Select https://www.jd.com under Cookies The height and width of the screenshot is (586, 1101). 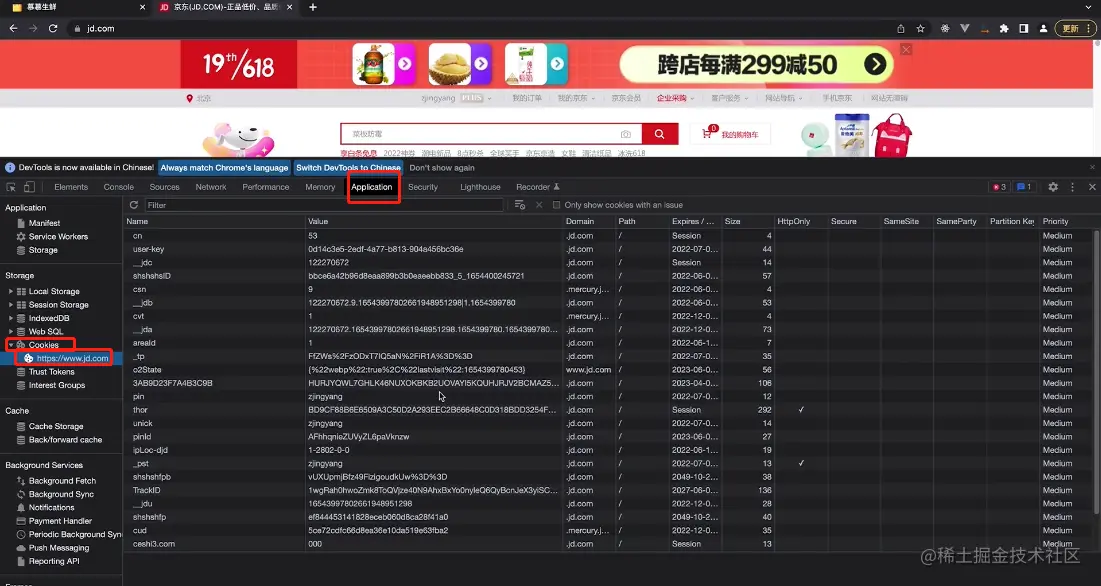(72, 359)
